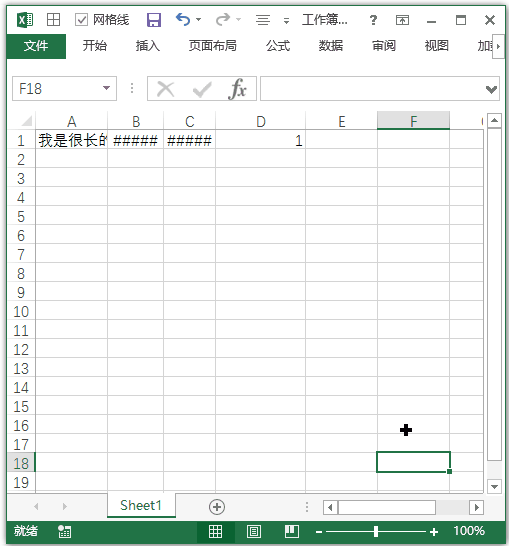Click the vertical scrollbar thumb
The width and height of the screenshot is (509, 546).
(494, 294)
